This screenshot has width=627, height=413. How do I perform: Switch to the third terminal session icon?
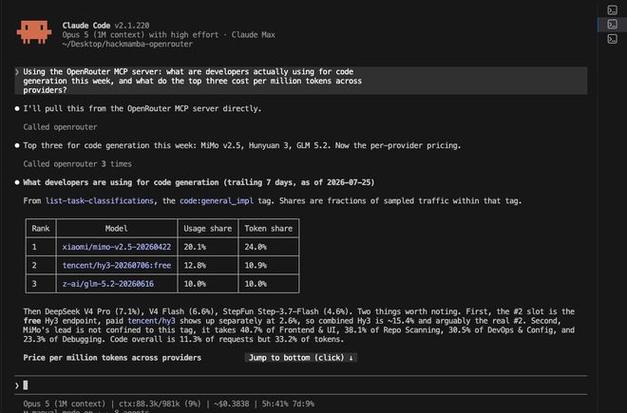pos(612,39)
